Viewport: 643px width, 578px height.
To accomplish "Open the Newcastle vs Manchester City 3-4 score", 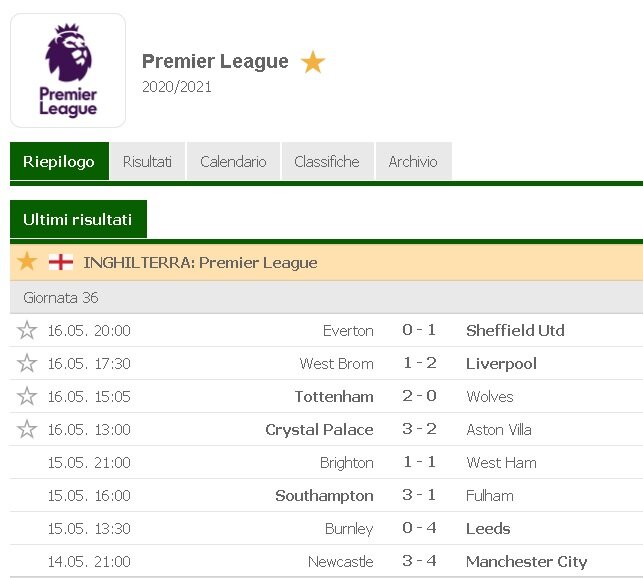I will [419, 561].
